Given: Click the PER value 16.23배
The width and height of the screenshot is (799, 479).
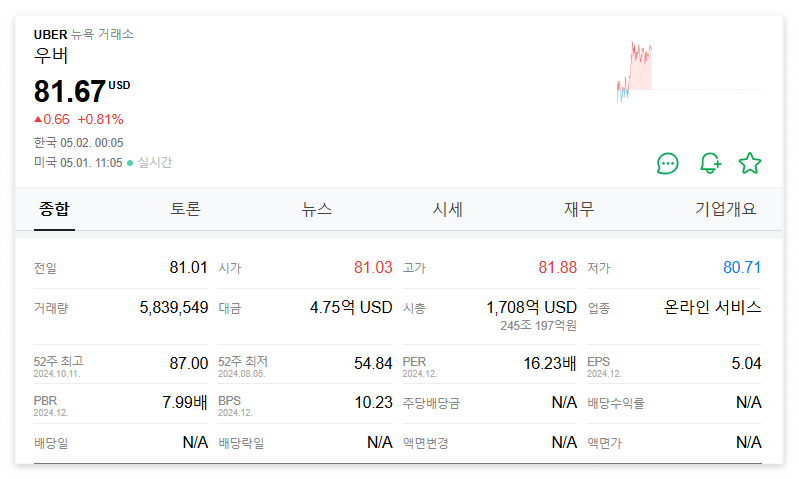Looking at the screenshot, I should [x=550, y=363].
